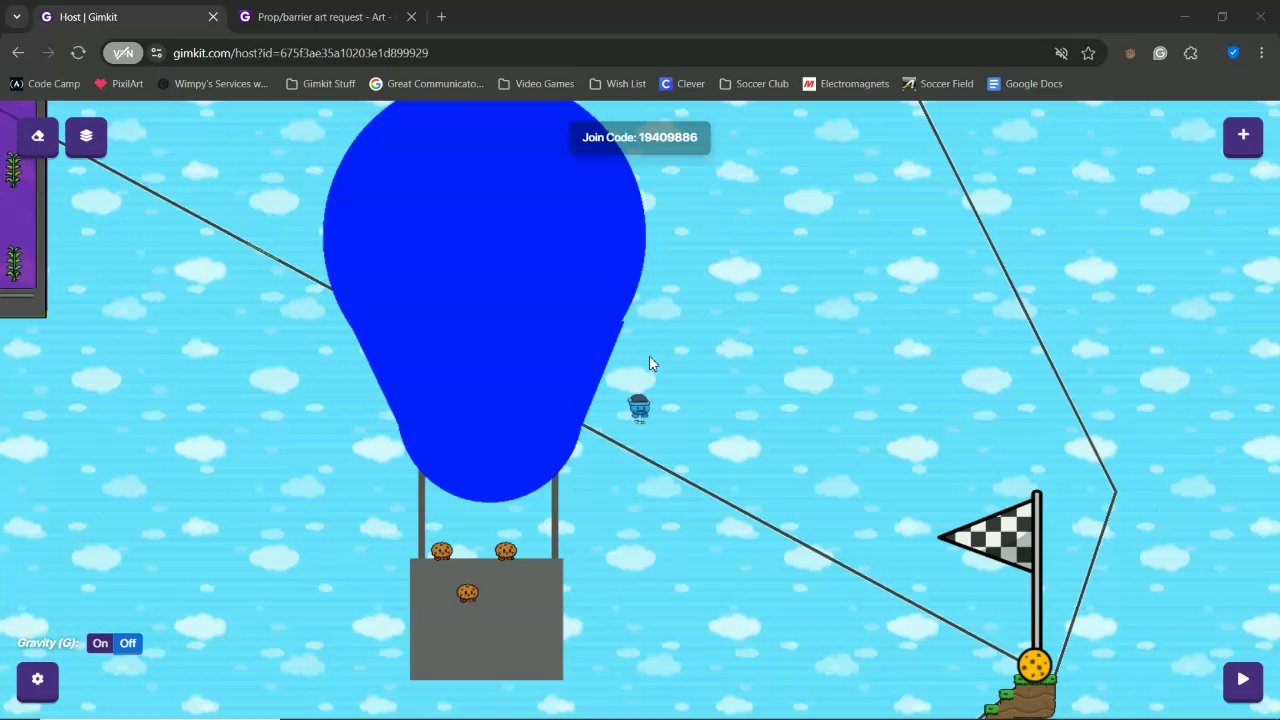The image size is (1280, 720).
Task: Click the Join Code 19409886 label
Action: pyautogui.click(x=640, y=138)
